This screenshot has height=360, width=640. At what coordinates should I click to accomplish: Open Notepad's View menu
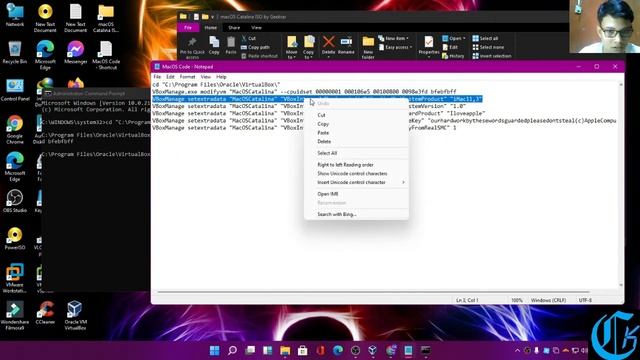coord(206,77)
